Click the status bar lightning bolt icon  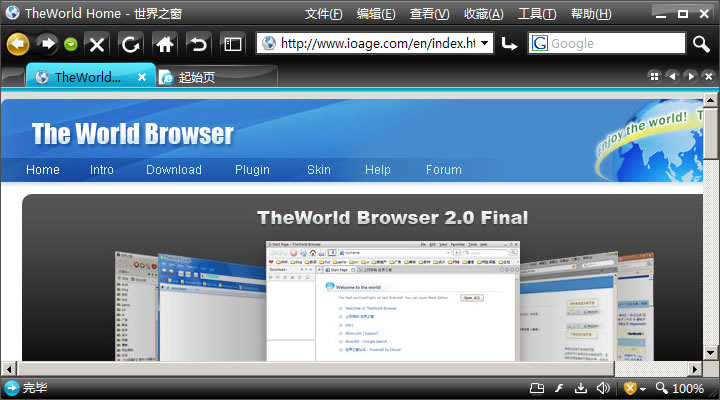(x=559, y=389)
